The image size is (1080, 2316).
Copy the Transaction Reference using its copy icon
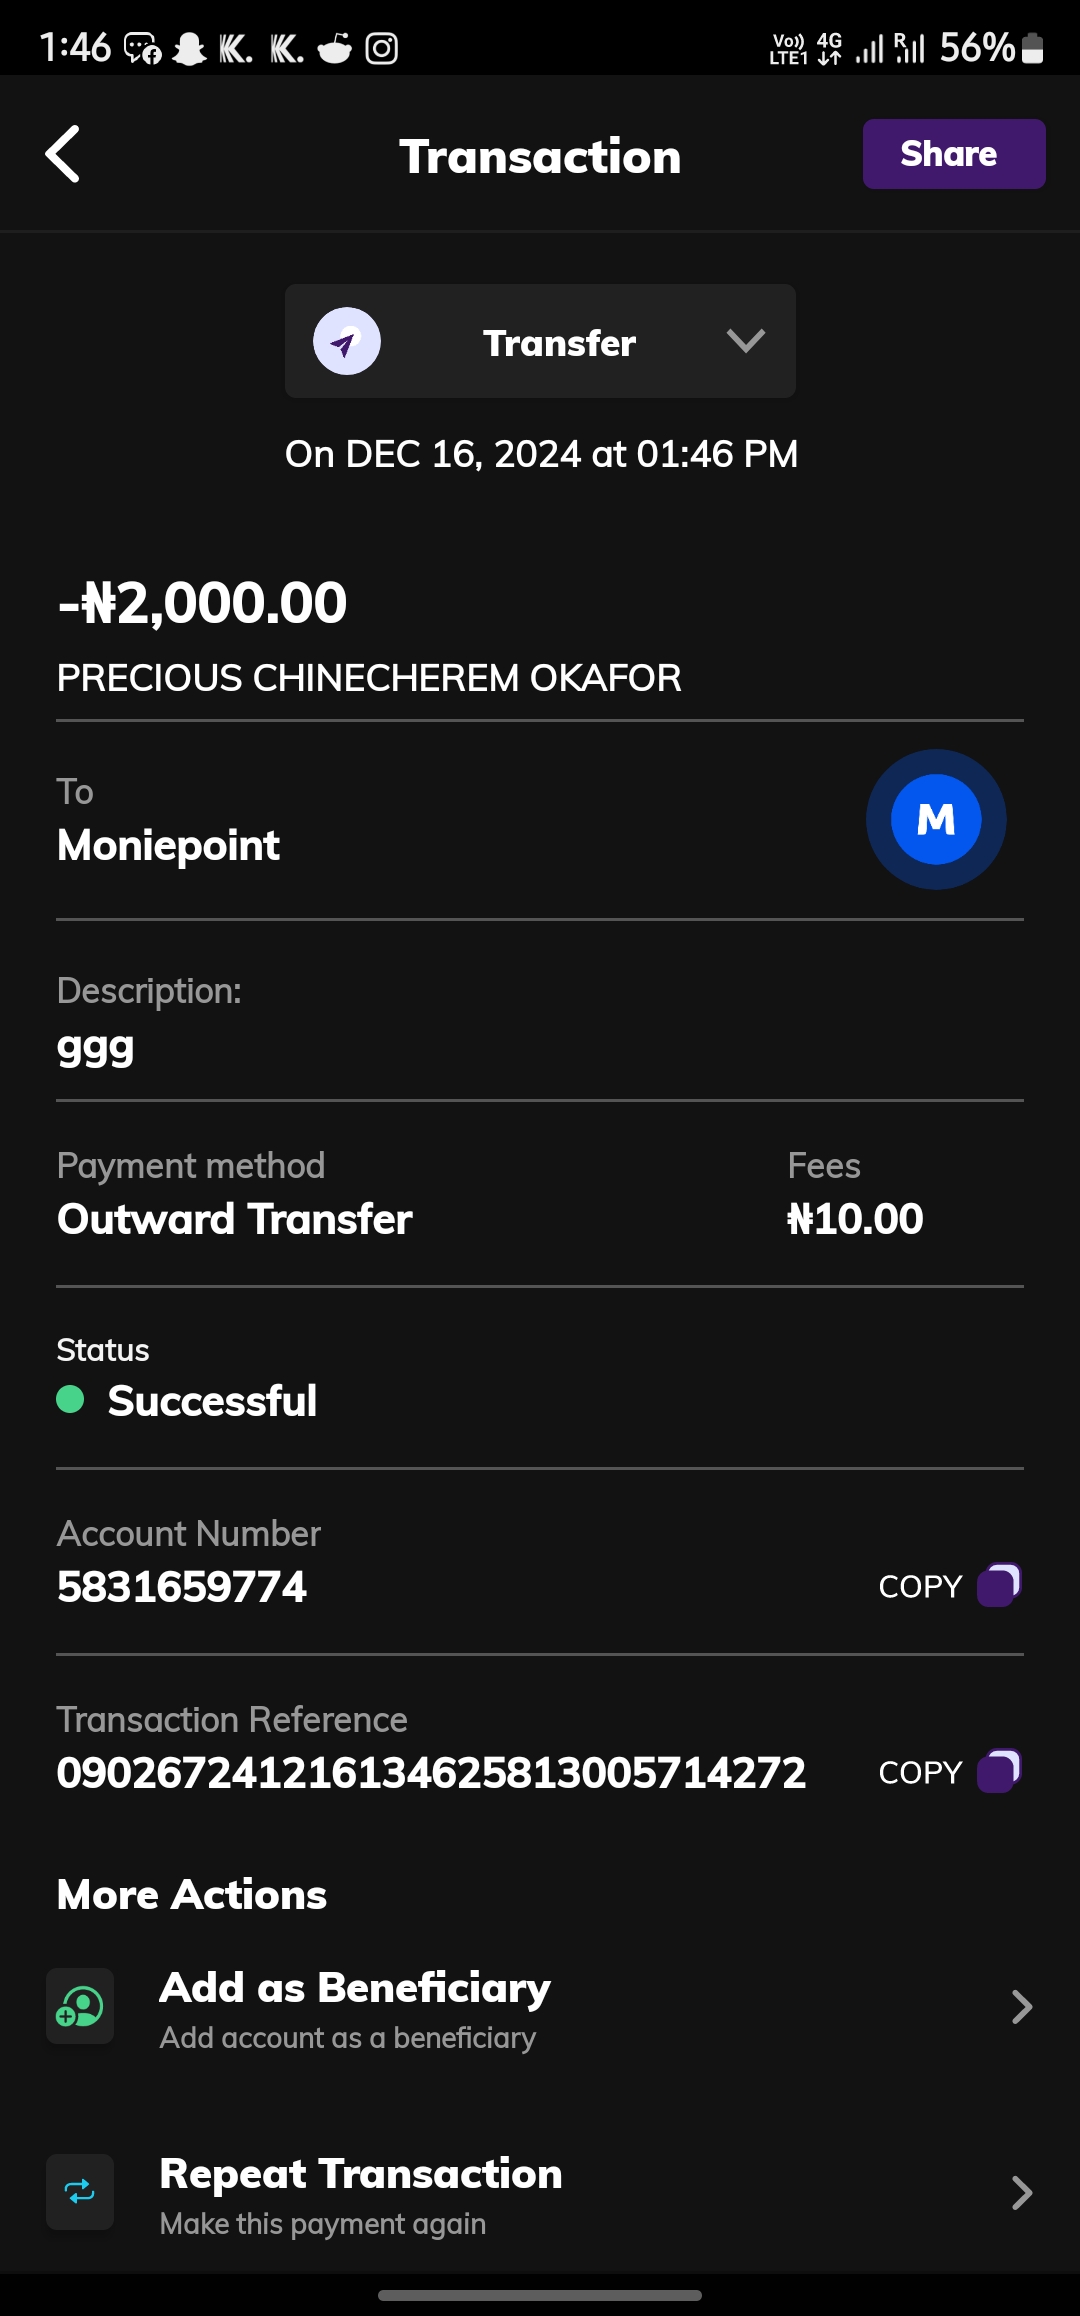998,1771
